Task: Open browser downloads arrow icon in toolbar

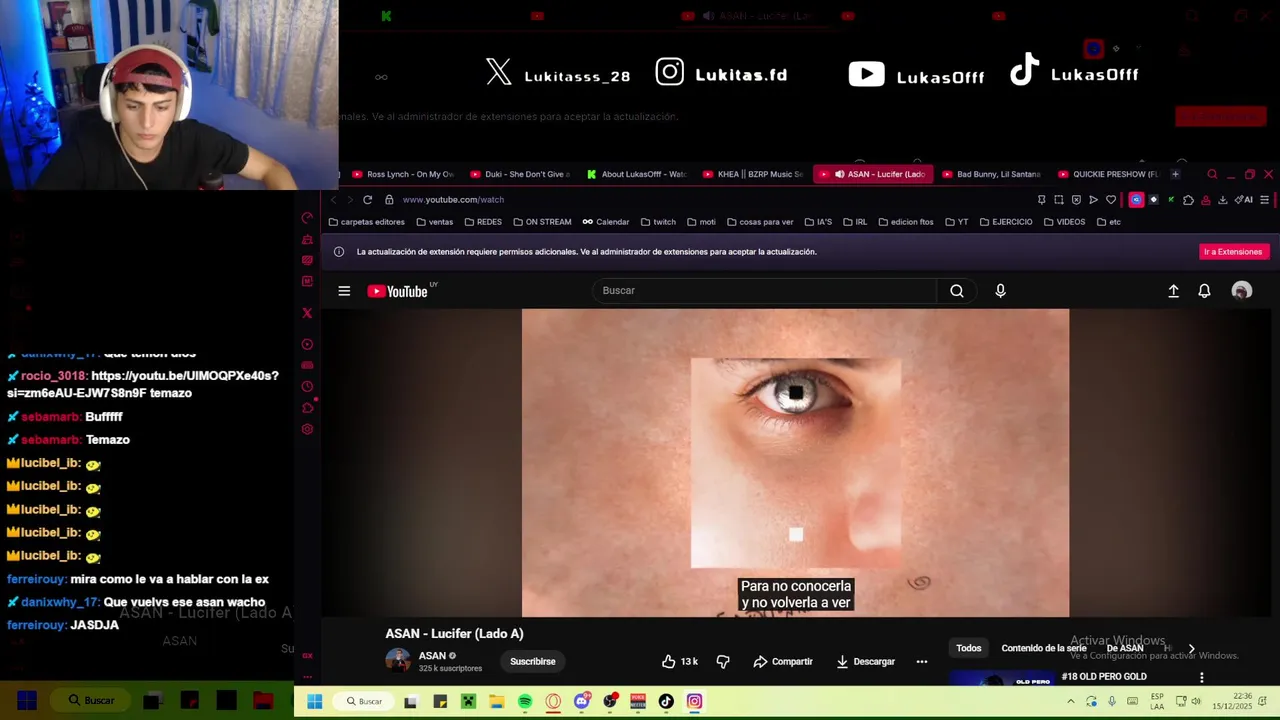Action: [1222, 200]
